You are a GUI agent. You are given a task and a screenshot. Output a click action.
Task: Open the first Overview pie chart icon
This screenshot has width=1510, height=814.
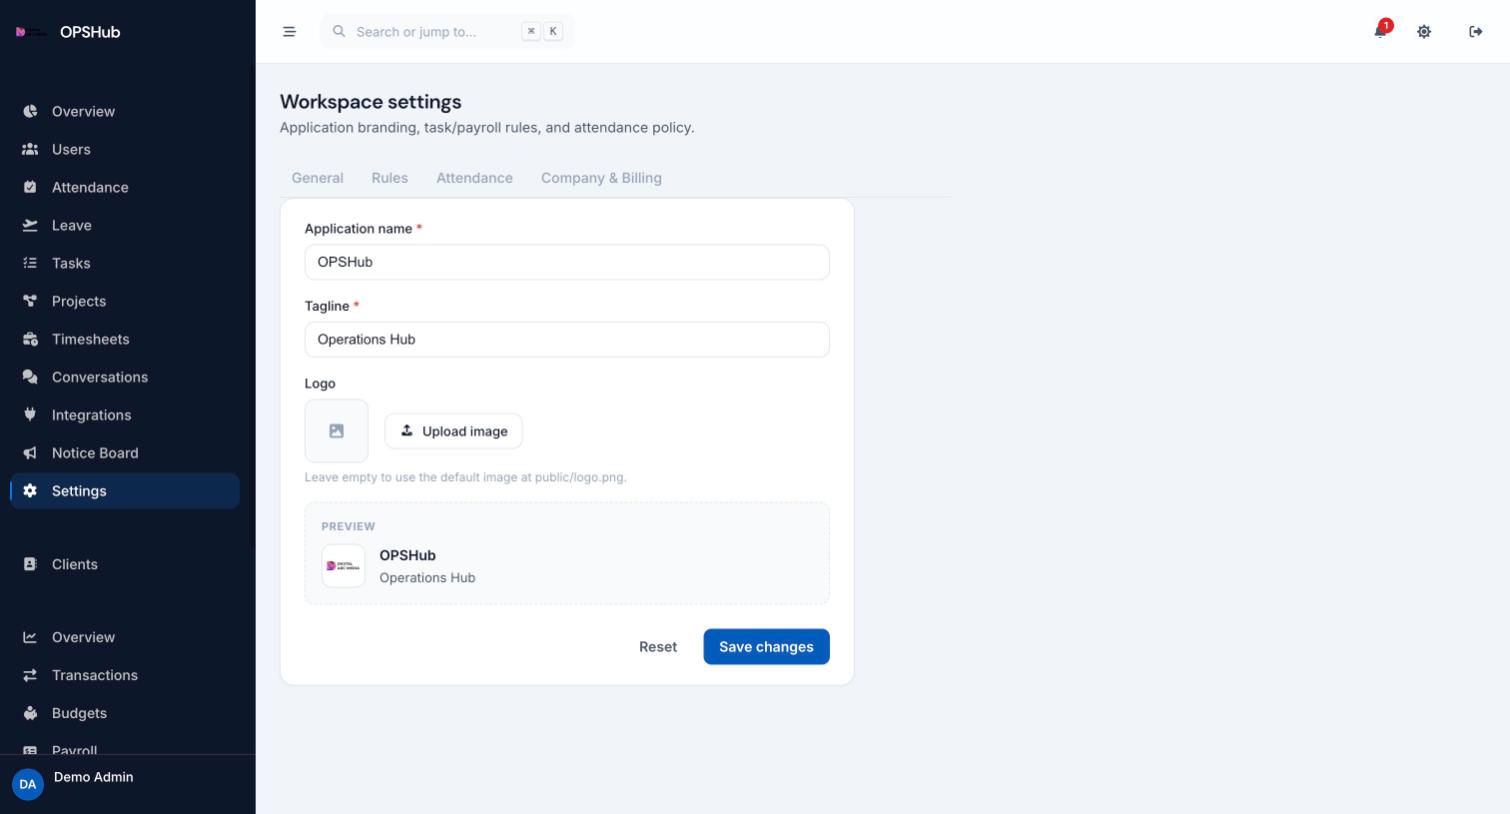click(x=30, y=111)
